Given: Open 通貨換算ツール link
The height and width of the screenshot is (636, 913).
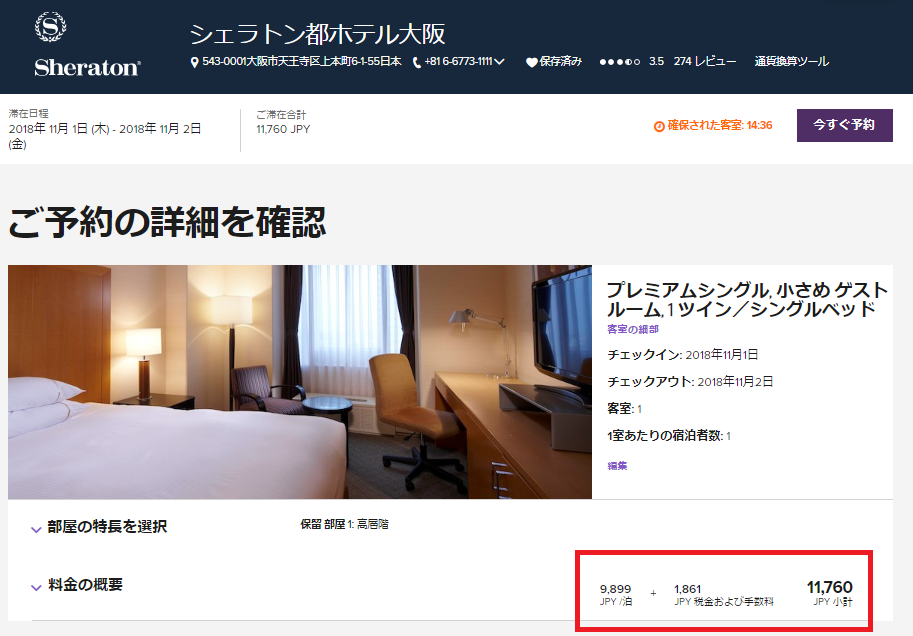Looking at the screenshot, I should click(791, 62).
